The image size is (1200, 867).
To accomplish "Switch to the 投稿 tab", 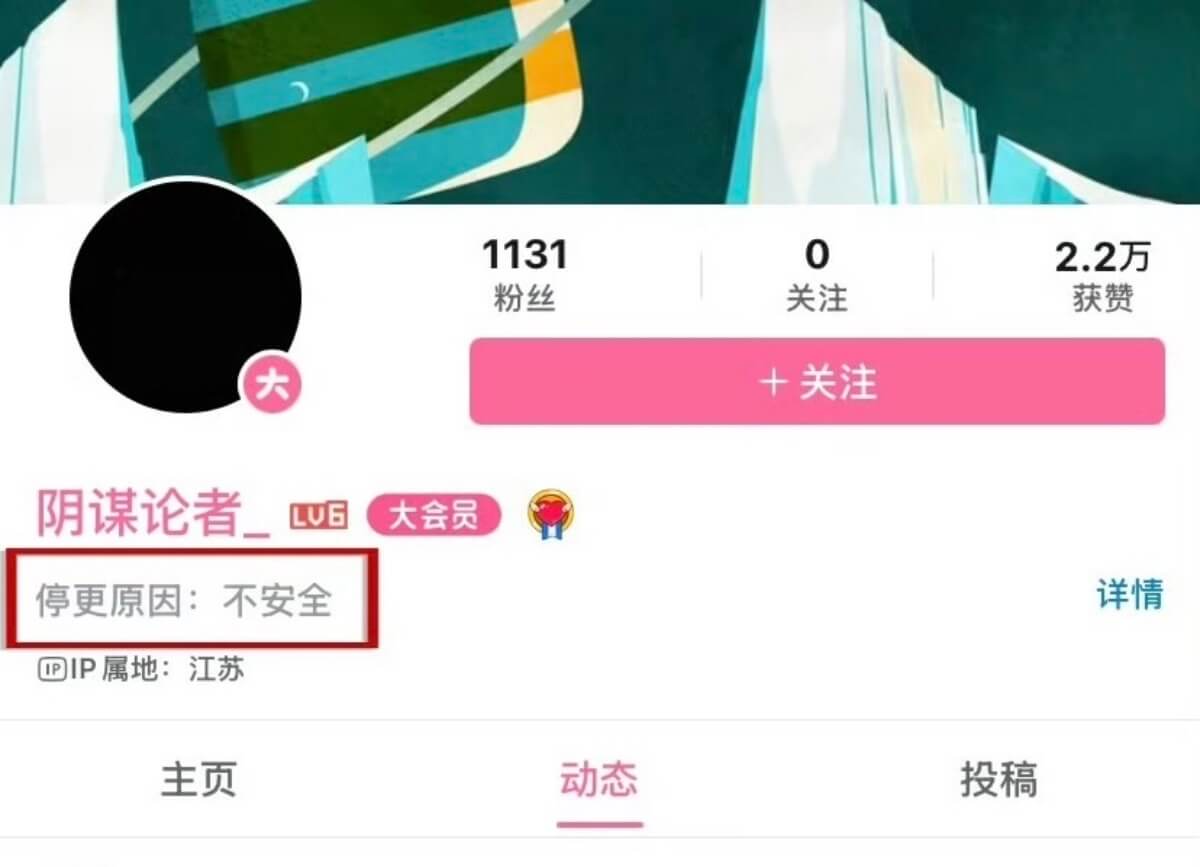I will (x=999, y=779).
